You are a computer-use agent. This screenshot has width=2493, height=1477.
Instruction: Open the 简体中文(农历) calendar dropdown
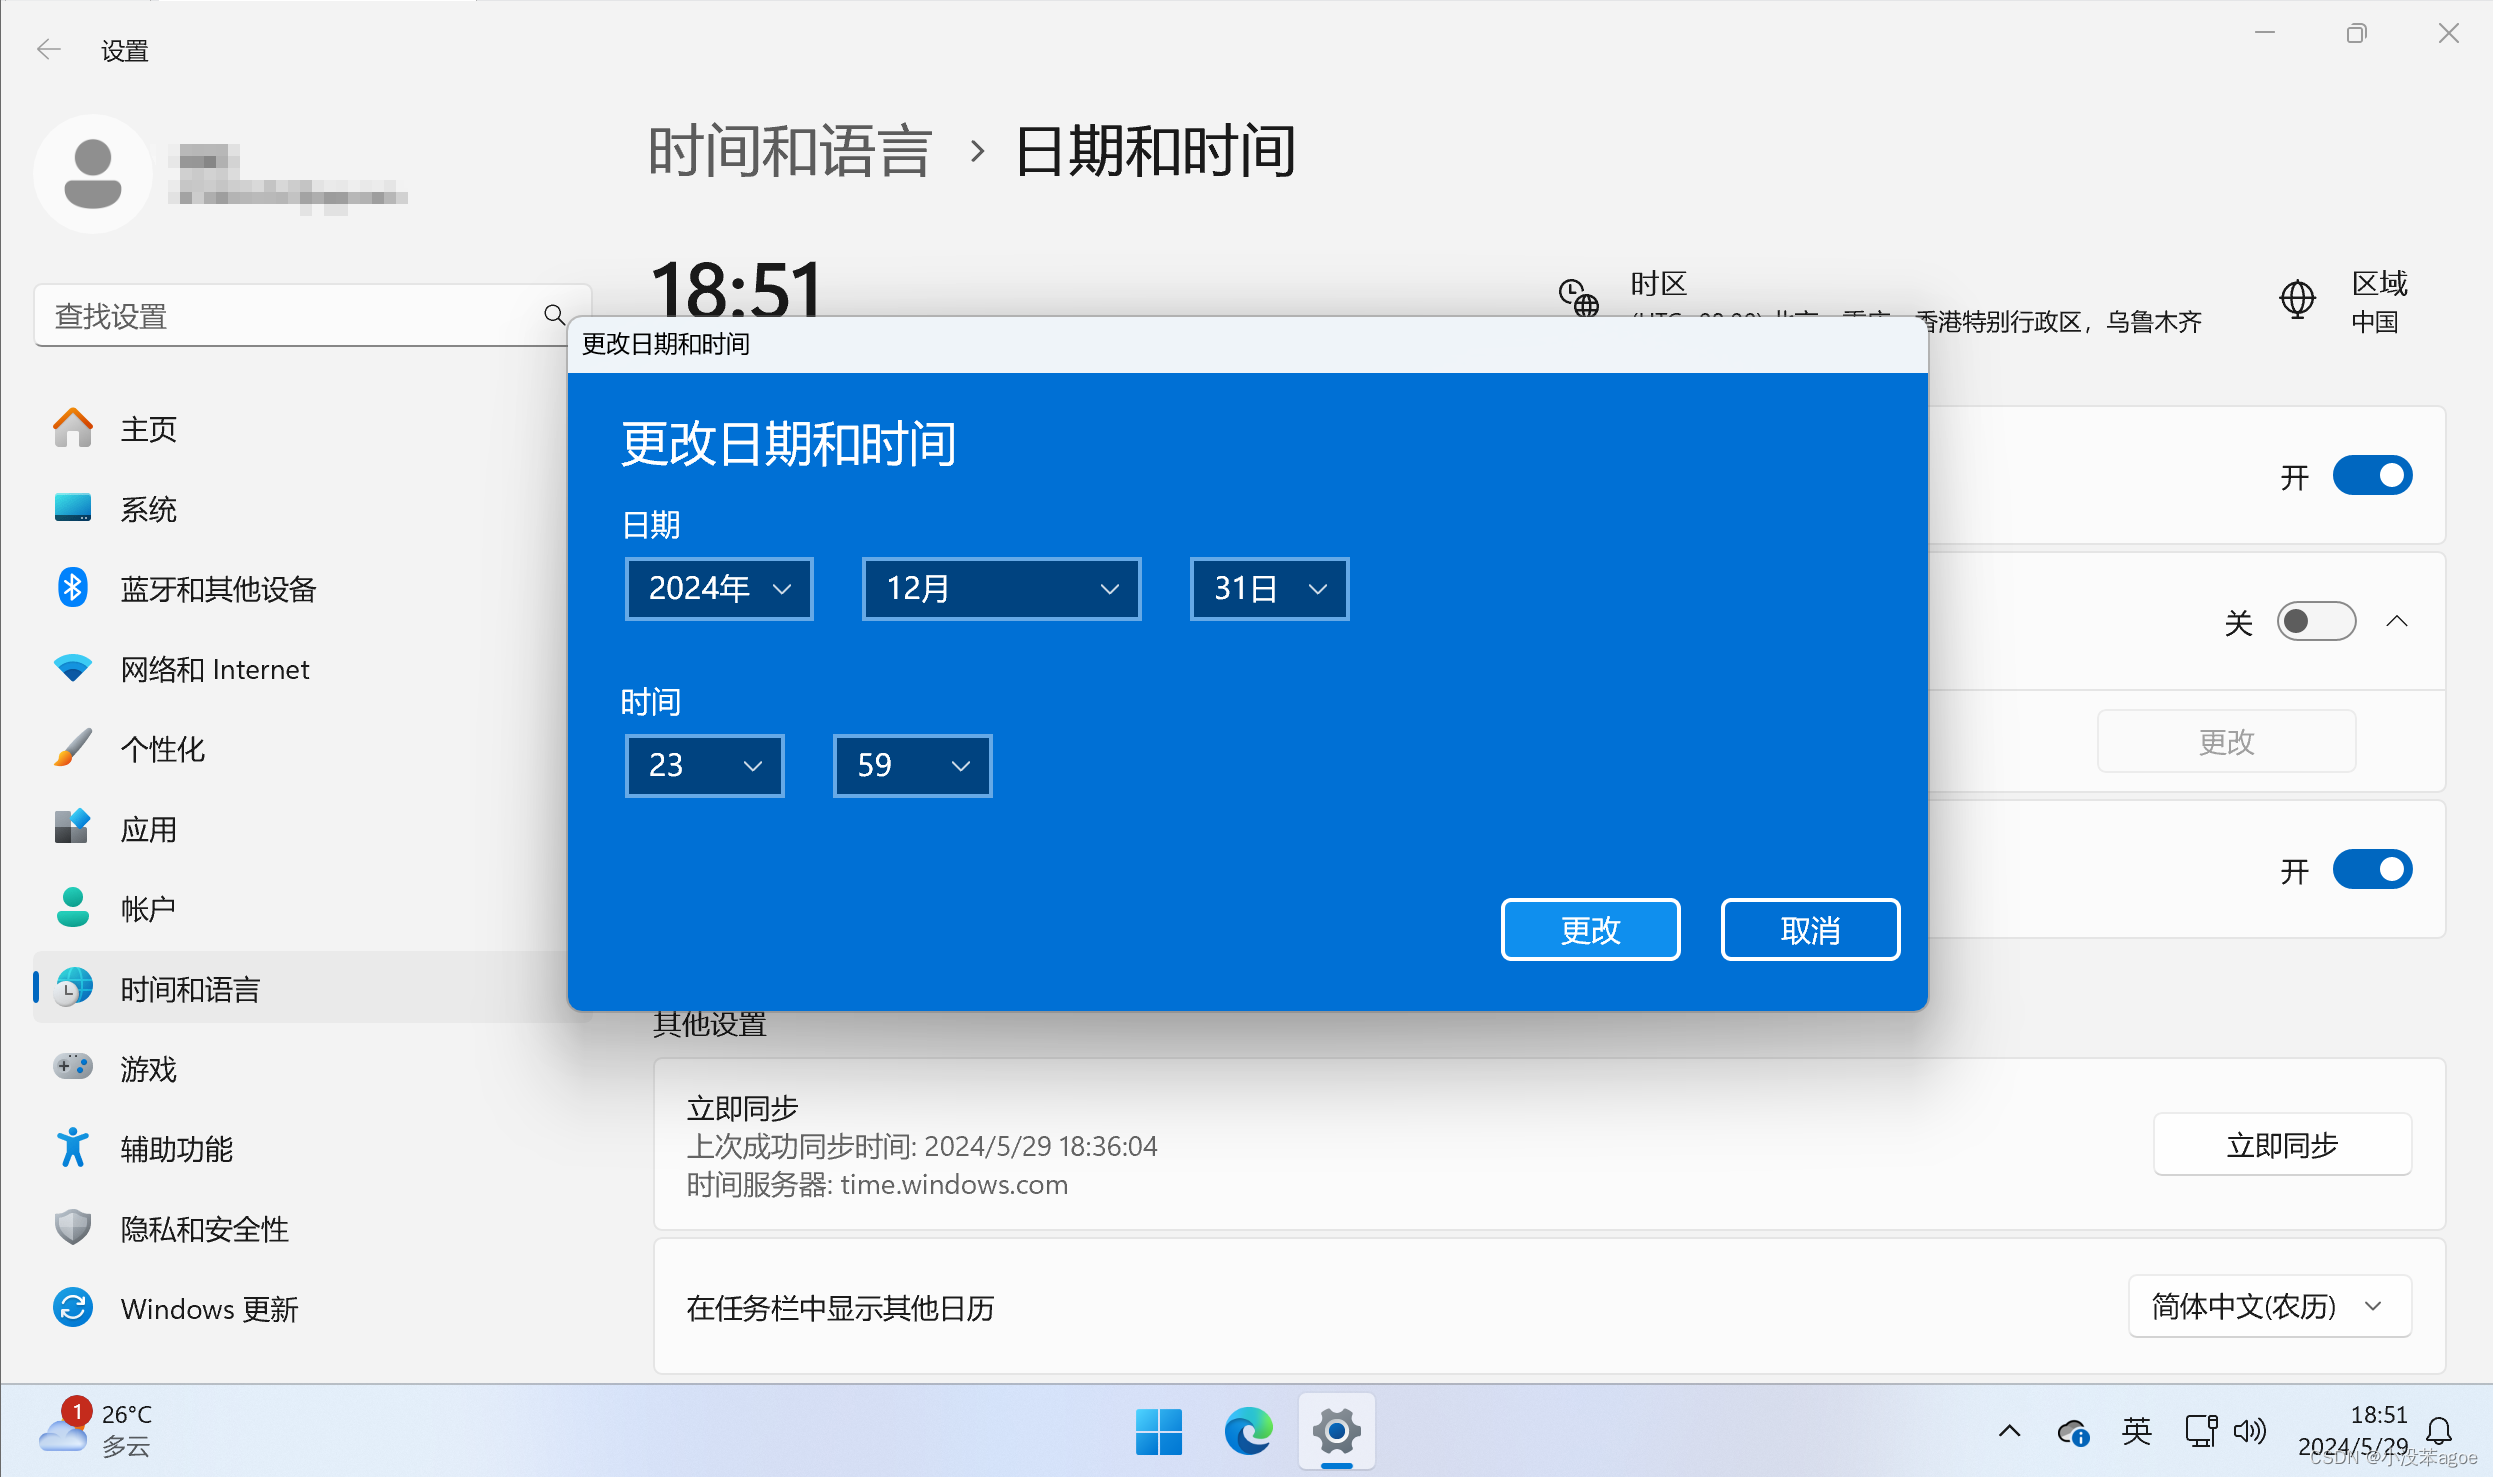[2268, 1306]
